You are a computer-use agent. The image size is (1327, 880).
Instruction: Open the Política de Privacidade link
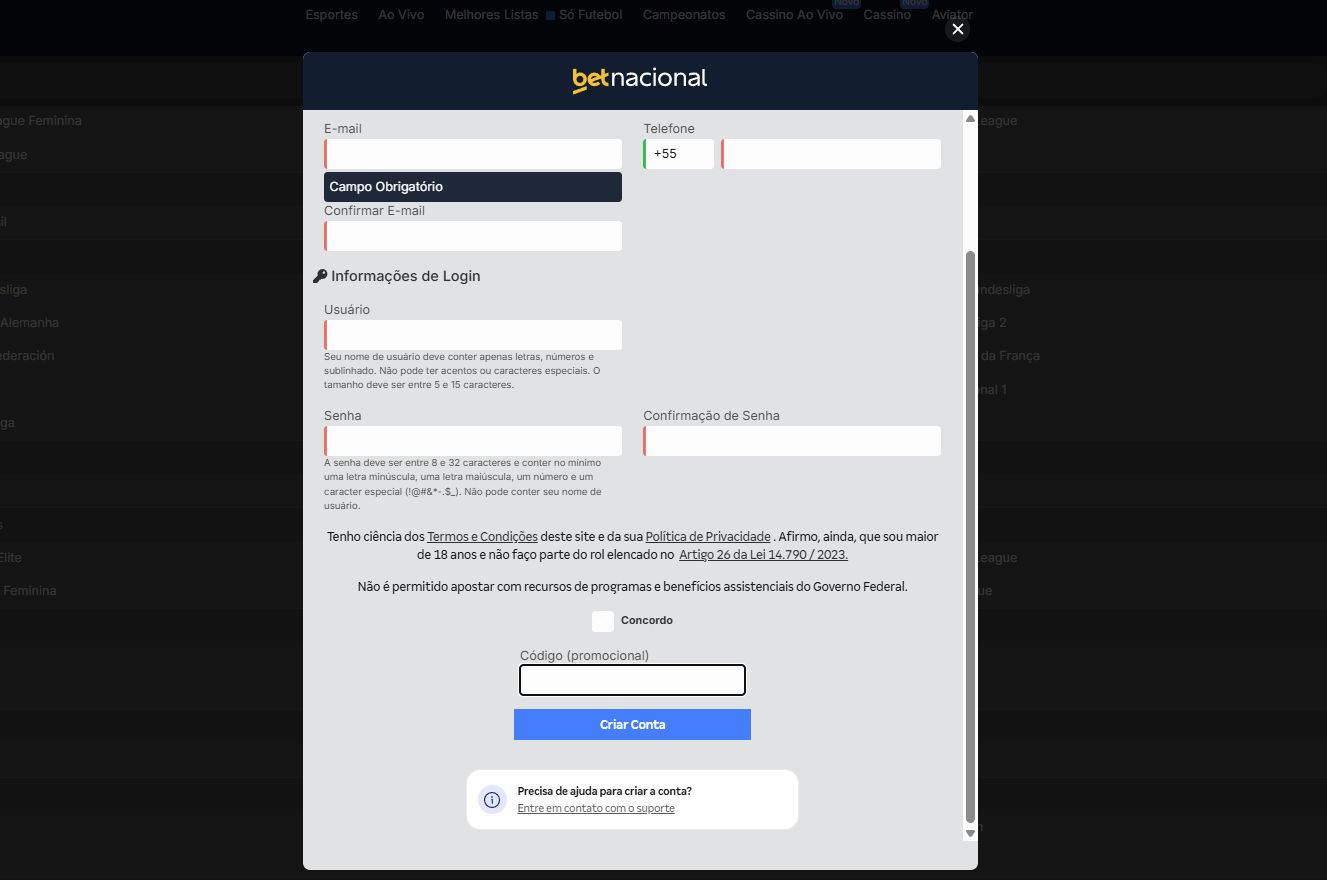708,537
